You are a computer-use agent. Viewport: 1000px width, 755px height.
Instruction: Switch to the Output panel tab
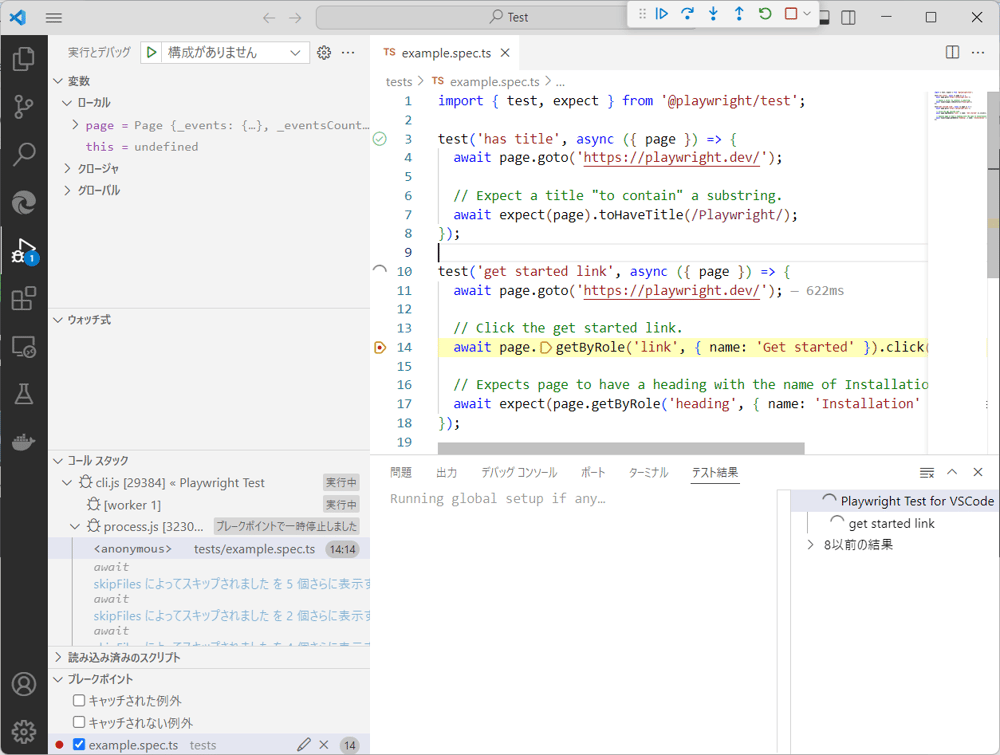click(446, 473)
